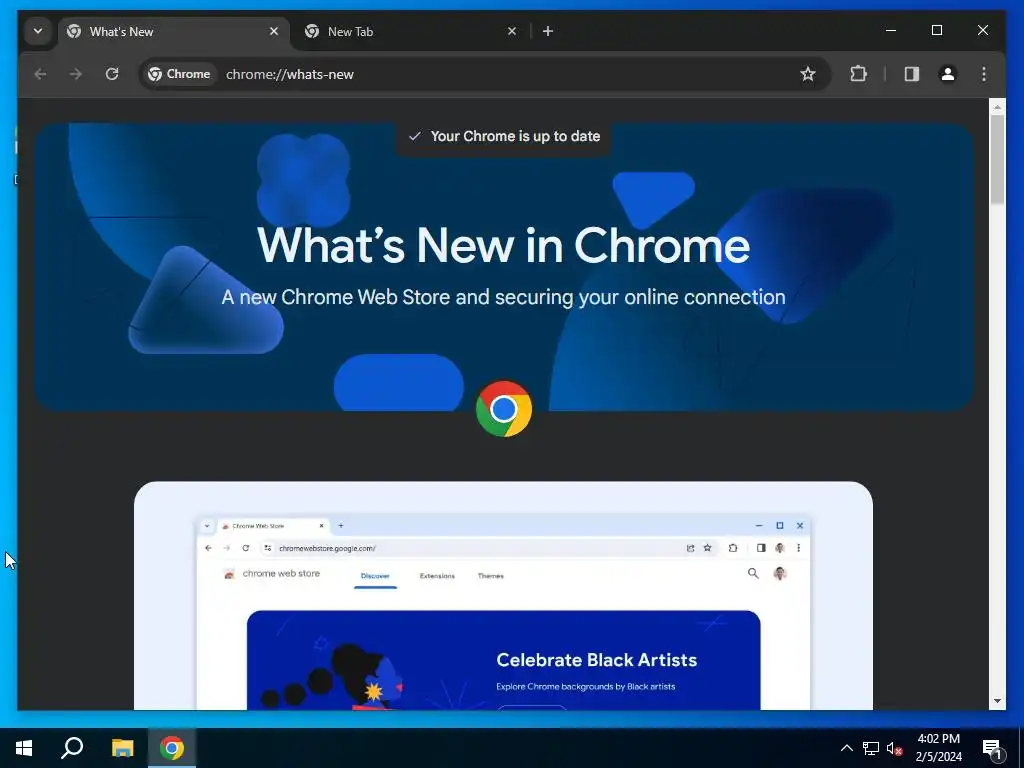Viewport: 1024px width, 768px height.
Task: Switch to the What's New tab
Action: pyautogui.click(x=174, y=31)
